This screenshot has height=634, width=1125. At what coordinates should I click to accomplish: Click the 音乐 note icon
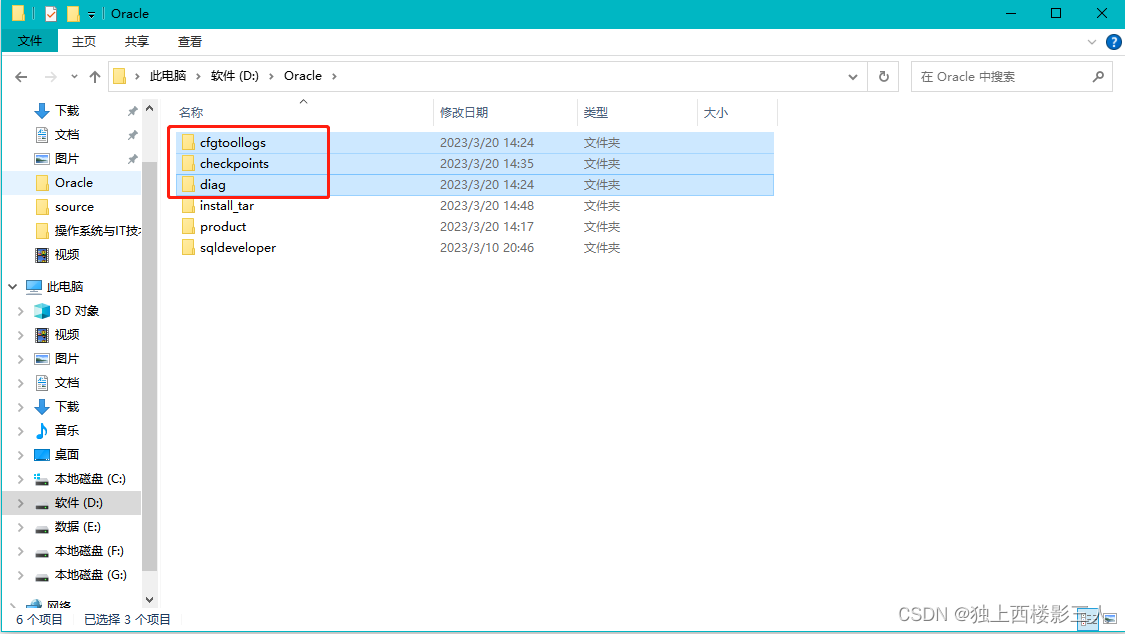[x=42, y=430]
